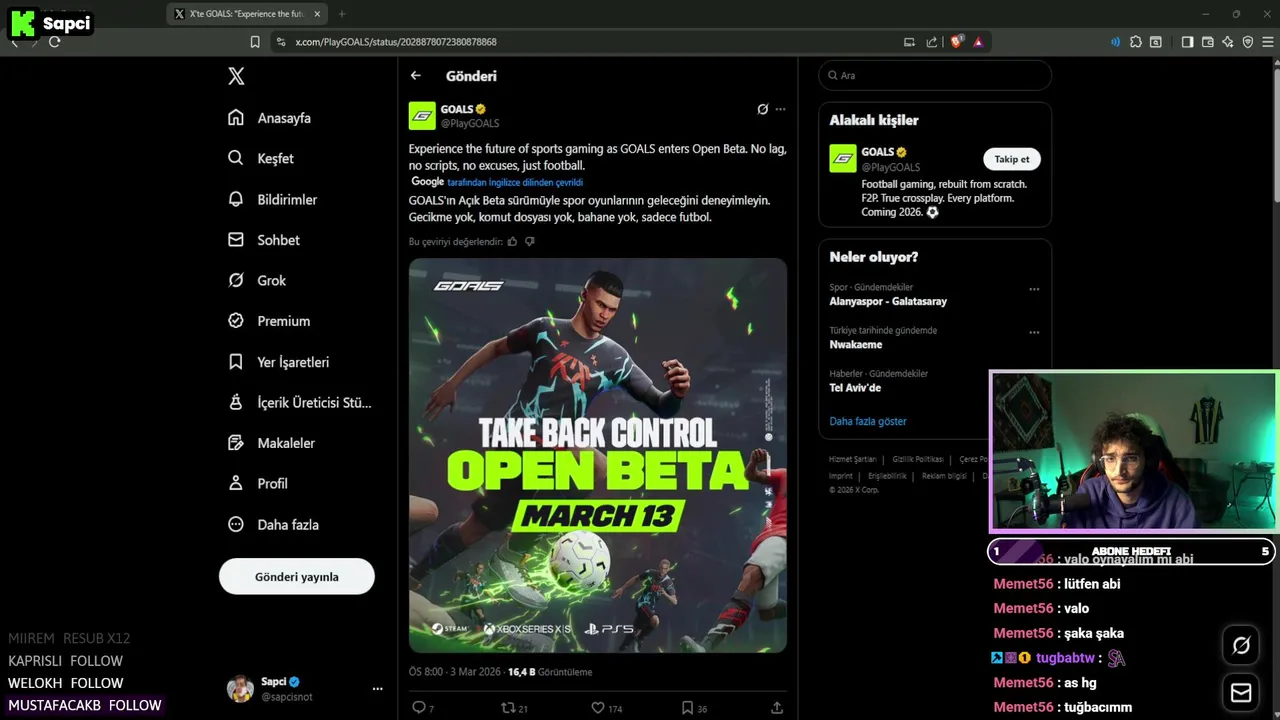
Task: Open Sapci account options menu
Action: click(x=377, y=688)
